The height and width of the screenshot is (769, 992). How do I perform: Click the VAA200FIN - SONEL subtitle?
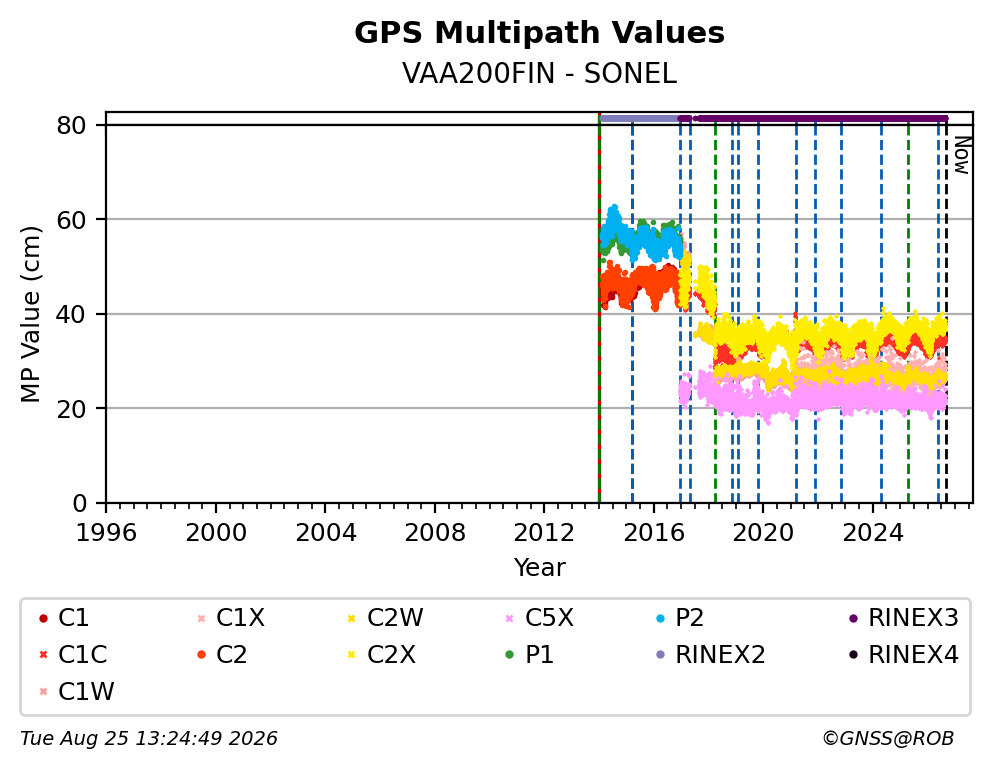point(539,74)
